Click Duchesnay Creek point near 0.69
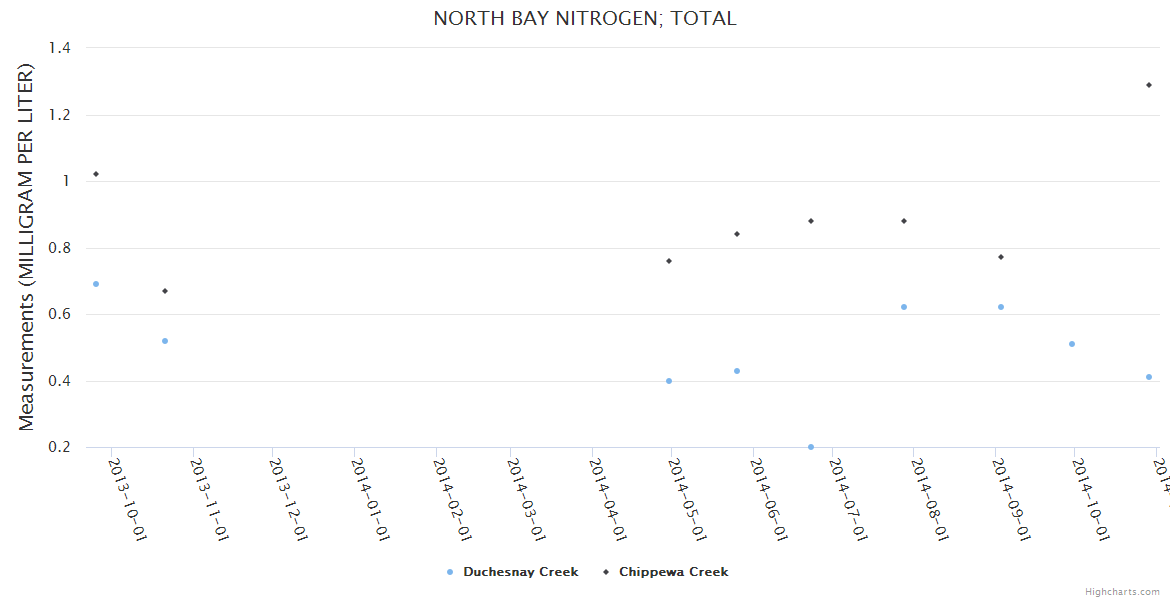The image size is (1170, 600). click(x=96, y=284)
